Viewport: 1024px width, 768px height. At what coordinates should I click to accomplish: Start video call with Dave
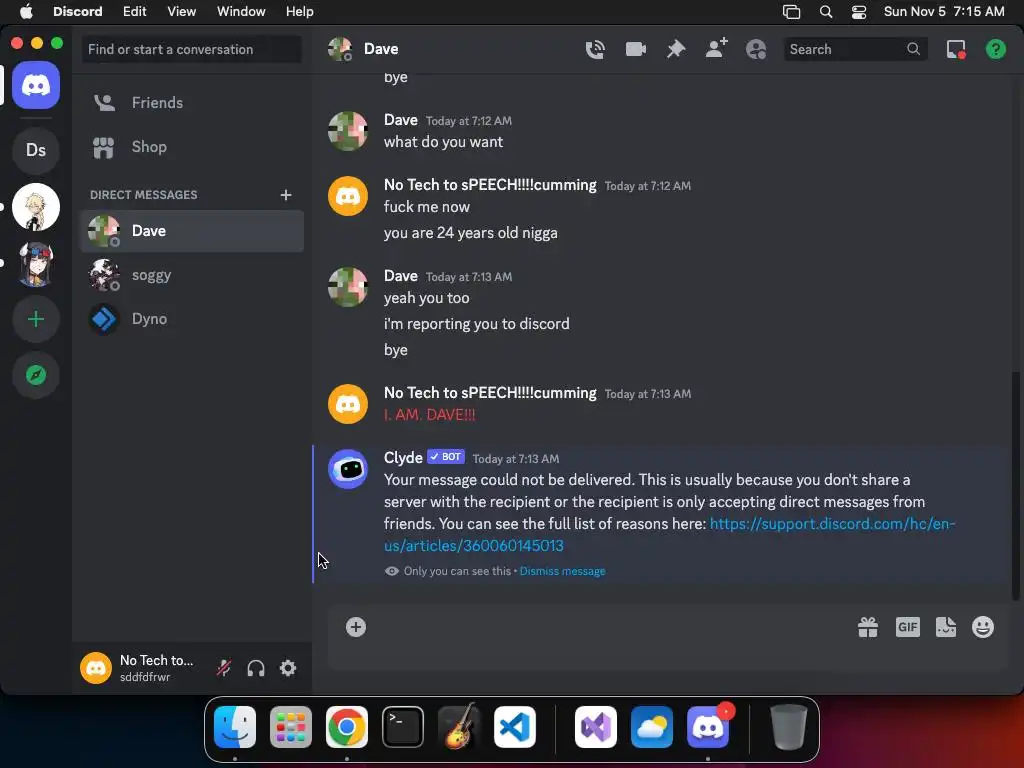click(x=635, y=49)
